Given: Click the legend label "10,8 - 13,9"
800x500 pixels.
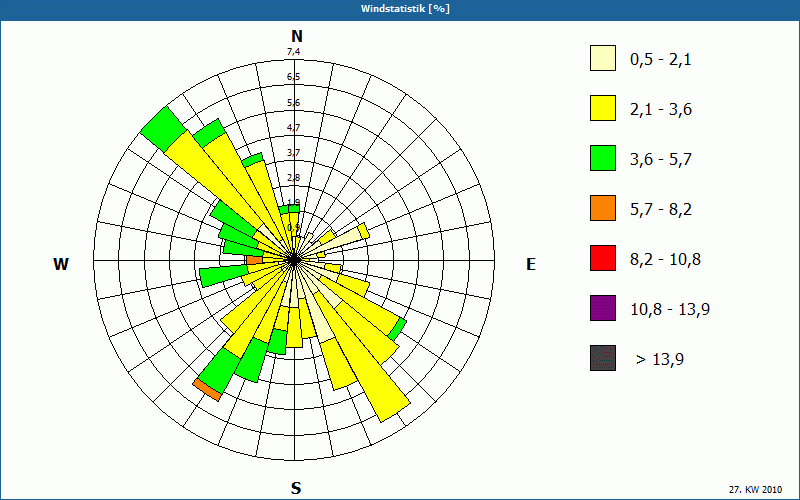Looking at the screenshot, I should pos(670,309).
